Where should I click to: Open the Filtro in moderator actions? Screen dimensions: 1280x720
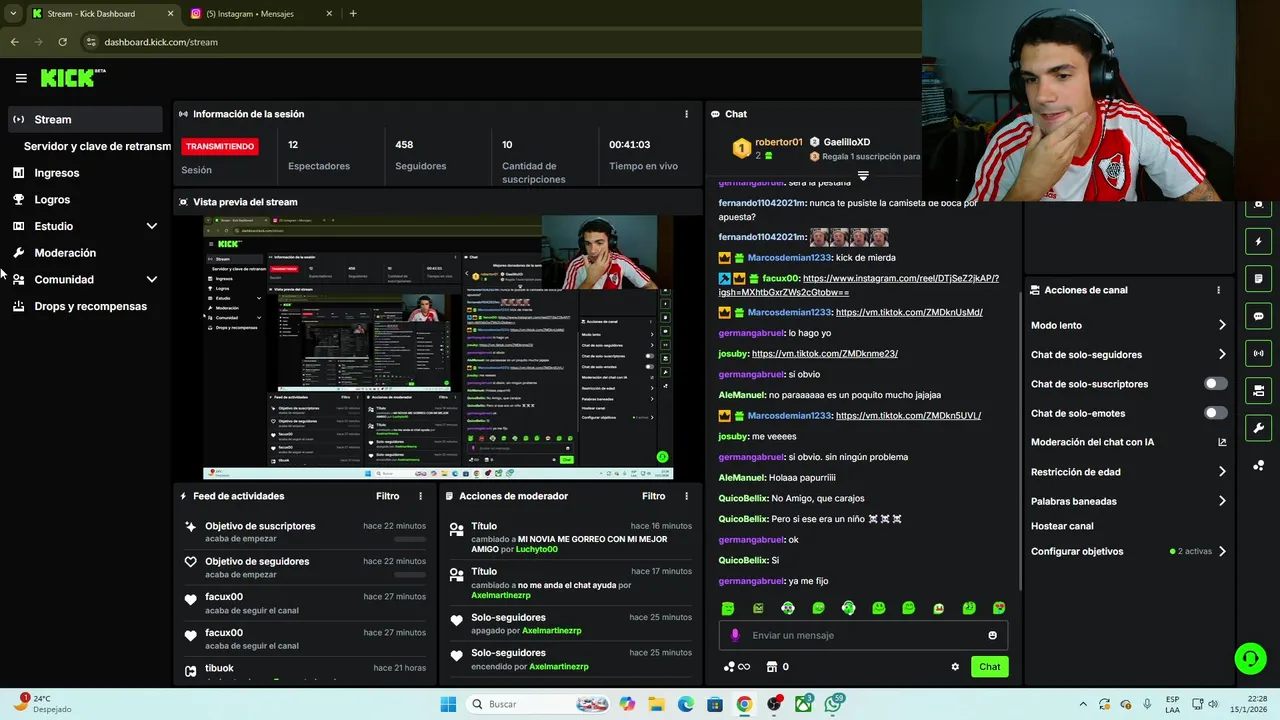tap(653, 496)
